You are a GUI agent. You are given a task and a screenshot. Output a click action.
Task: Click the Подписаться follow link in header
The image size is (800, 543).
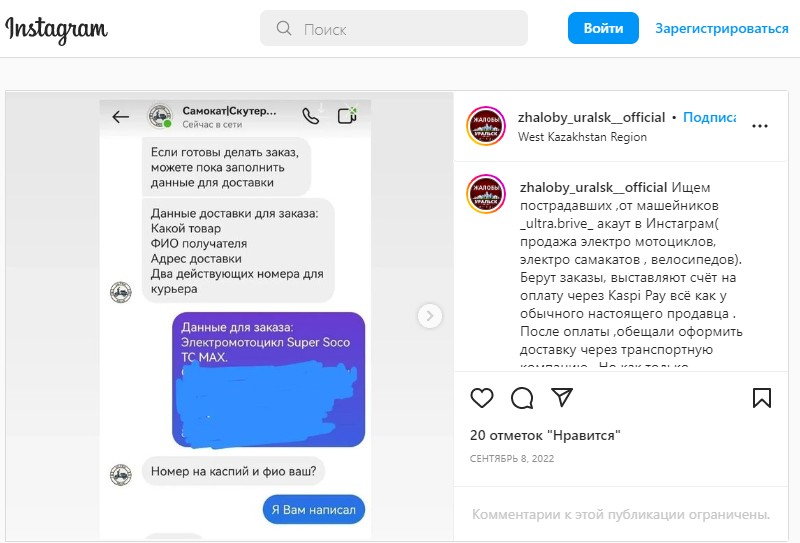point(709,117)
